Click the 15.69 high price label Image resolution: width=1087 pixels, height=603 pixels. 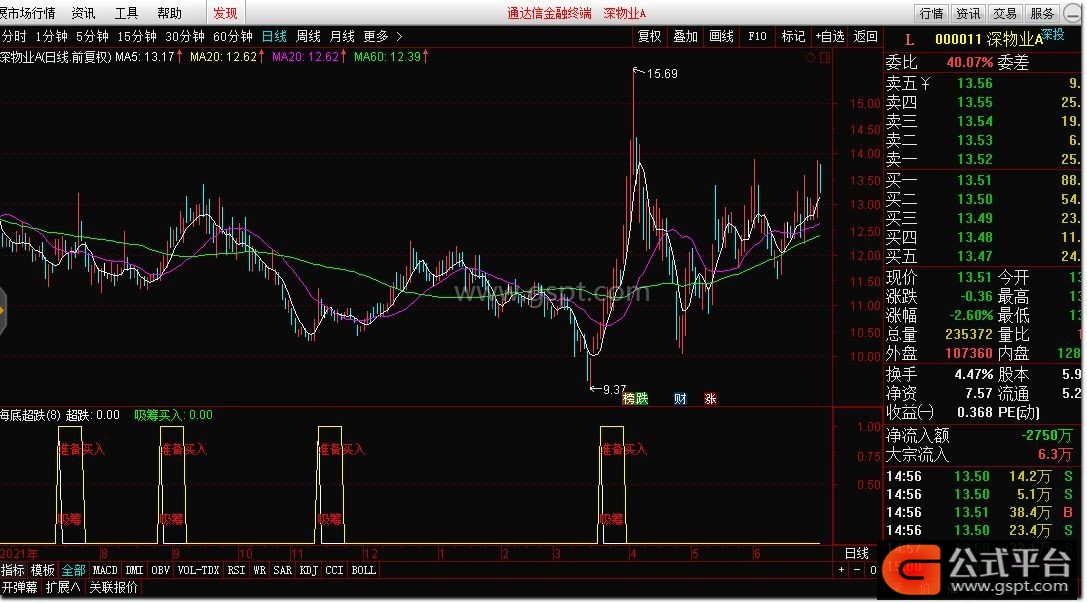pyautogui.click(x=662, y=73)
